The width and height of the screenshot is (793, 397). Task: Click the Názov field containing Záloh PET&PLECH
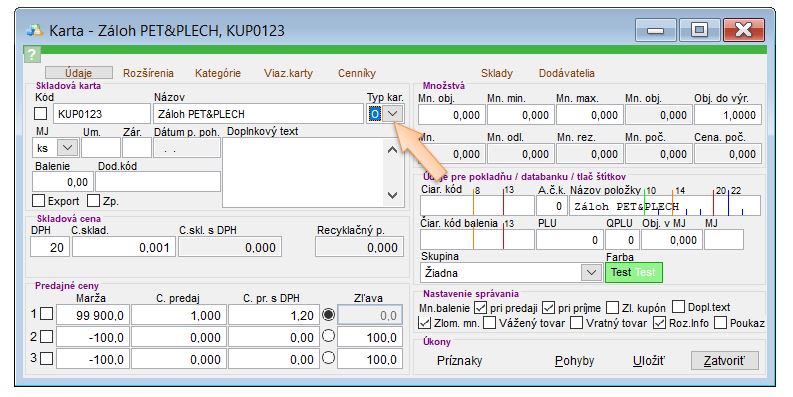[x=258, y=114]
